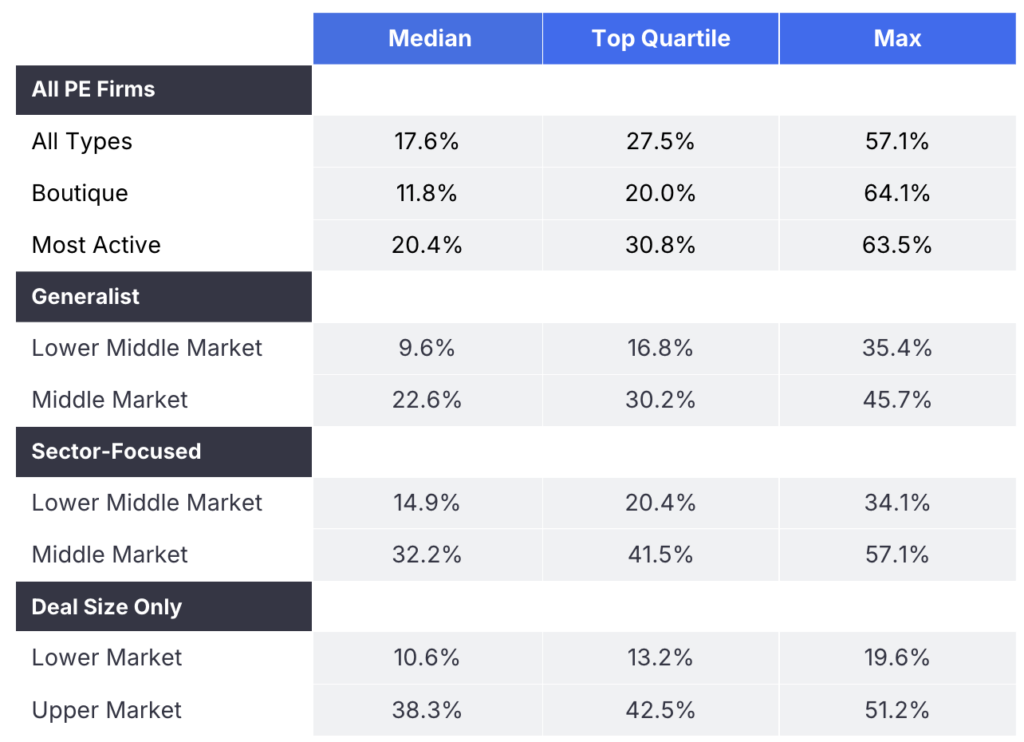Select the Sector-Focused section header
The height and width of the screenshot is (742, 1024).
coord(116,452)
